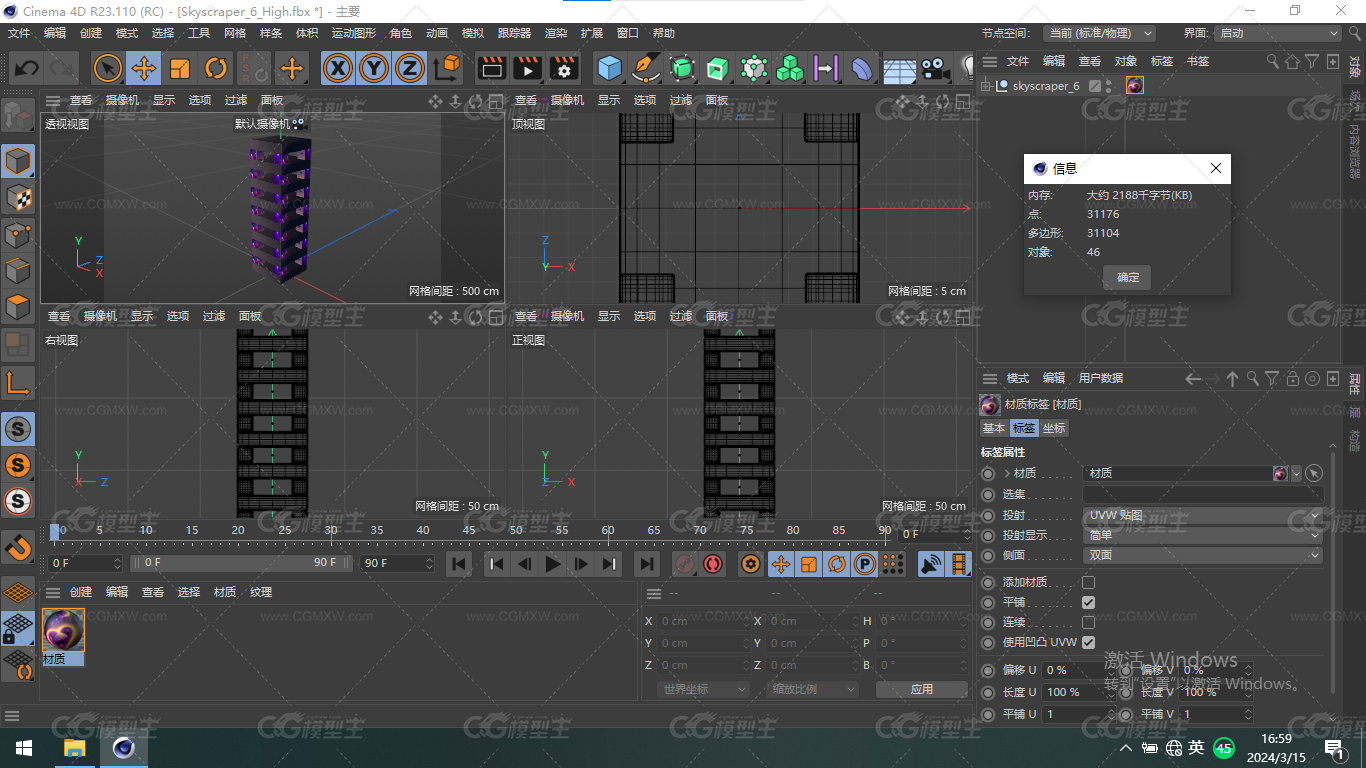The height and width of the screenshot is (768, 1366).
Task: Click the 应用 coordinates button
Action: 922,689
